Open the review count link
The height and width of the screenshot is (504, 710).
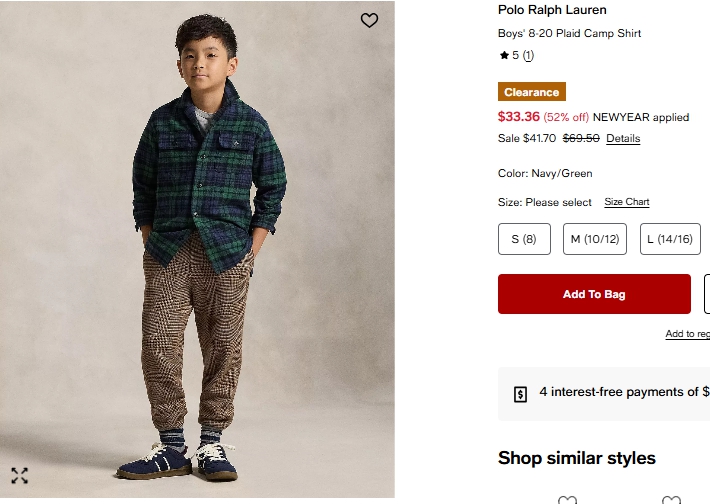point(528,55)
